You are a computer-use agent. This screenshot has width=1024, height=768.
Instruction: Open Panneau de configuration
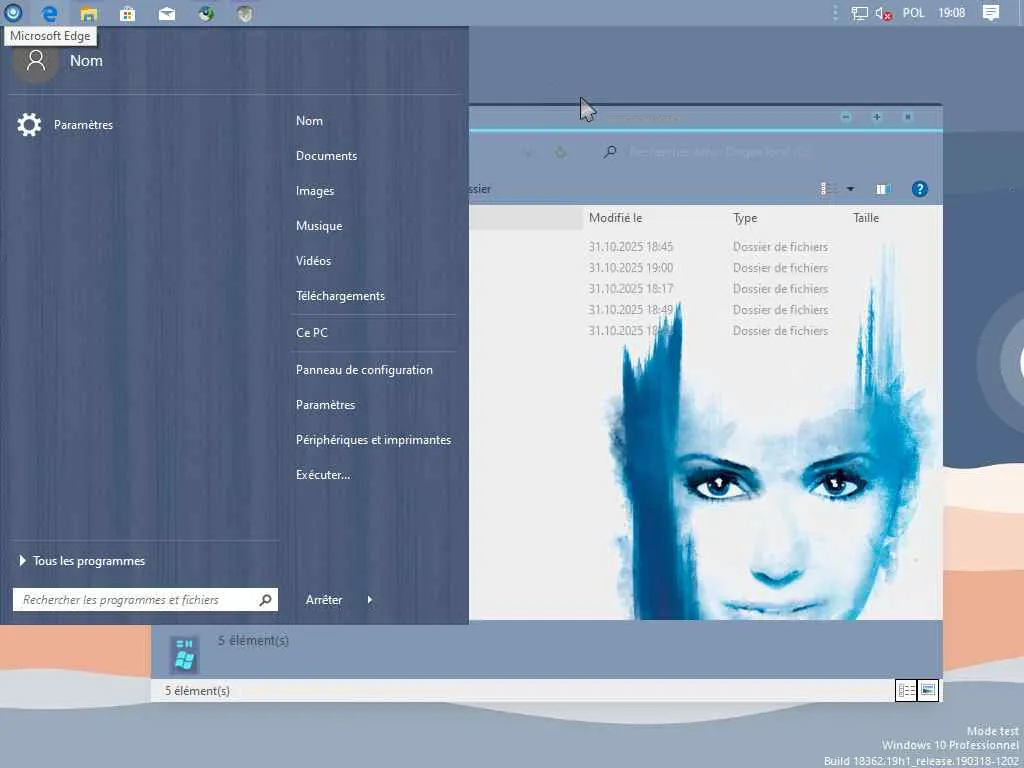coord(364,370)
